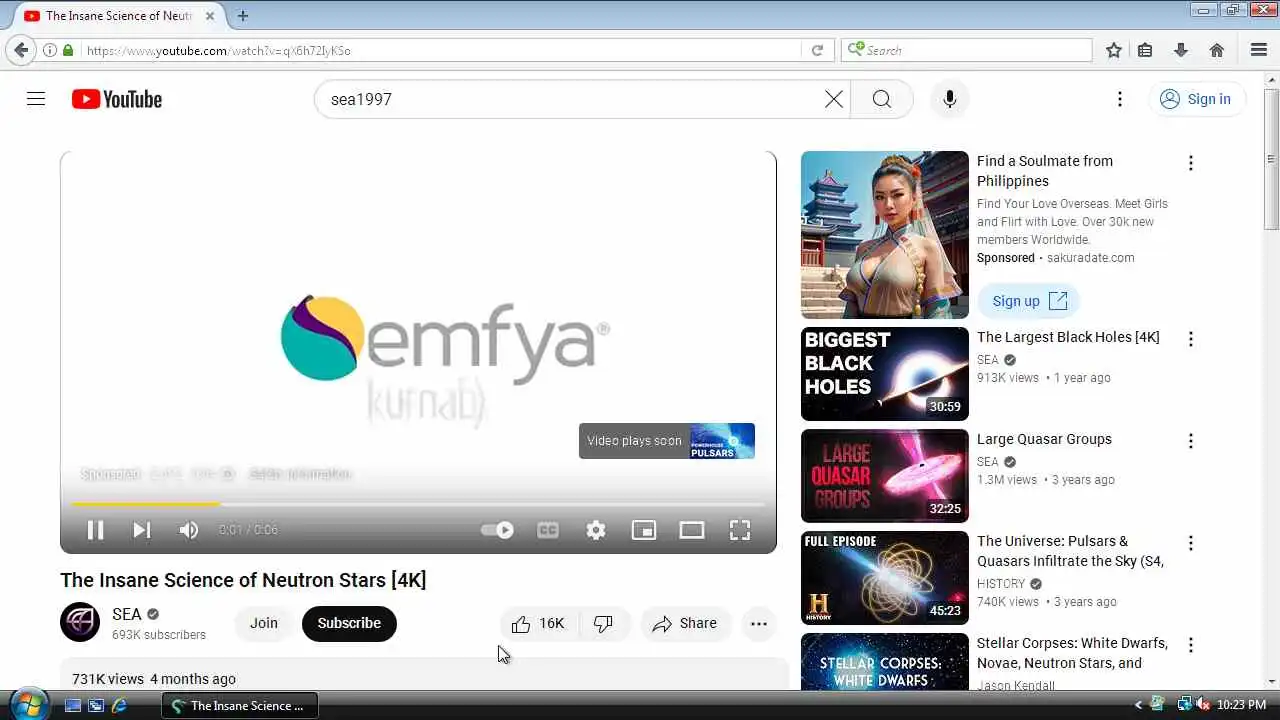This screenshot has height=720, width=1280.
Task: Open a new browser tab
Action: [x=243, y=16]
